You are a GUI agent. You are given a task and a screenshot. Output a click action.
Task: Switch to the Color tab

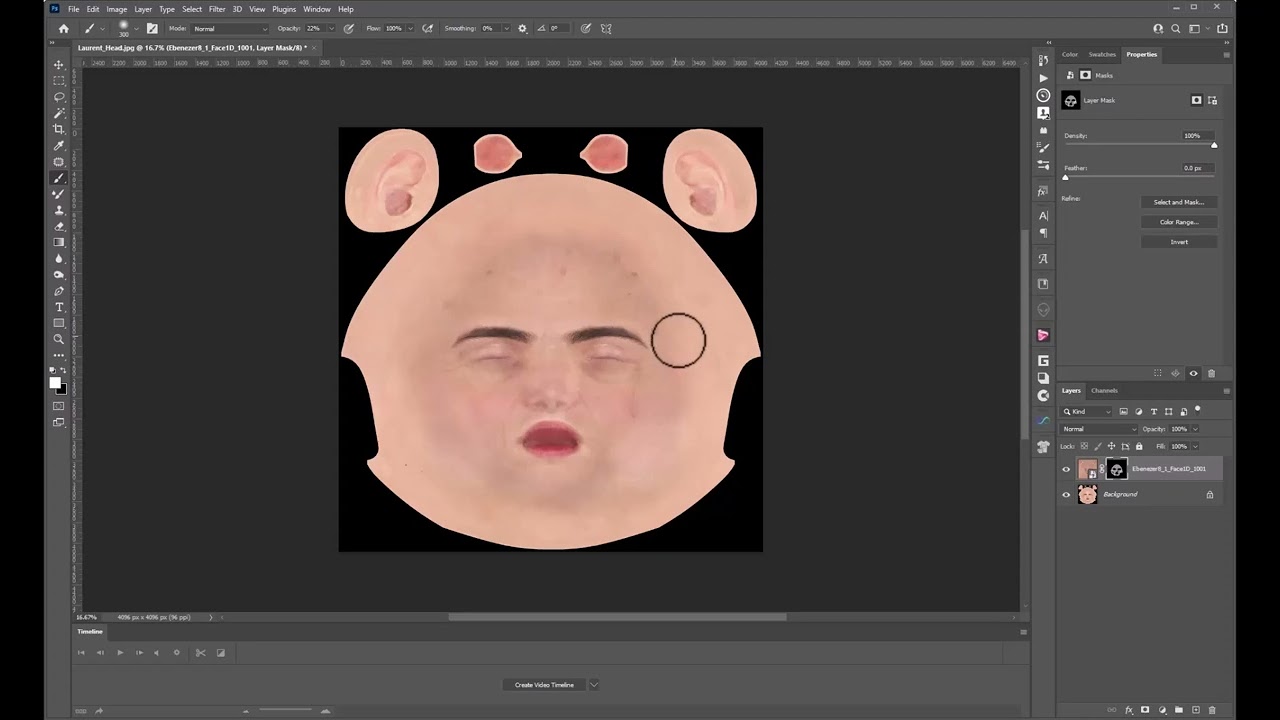point(1070,54)
